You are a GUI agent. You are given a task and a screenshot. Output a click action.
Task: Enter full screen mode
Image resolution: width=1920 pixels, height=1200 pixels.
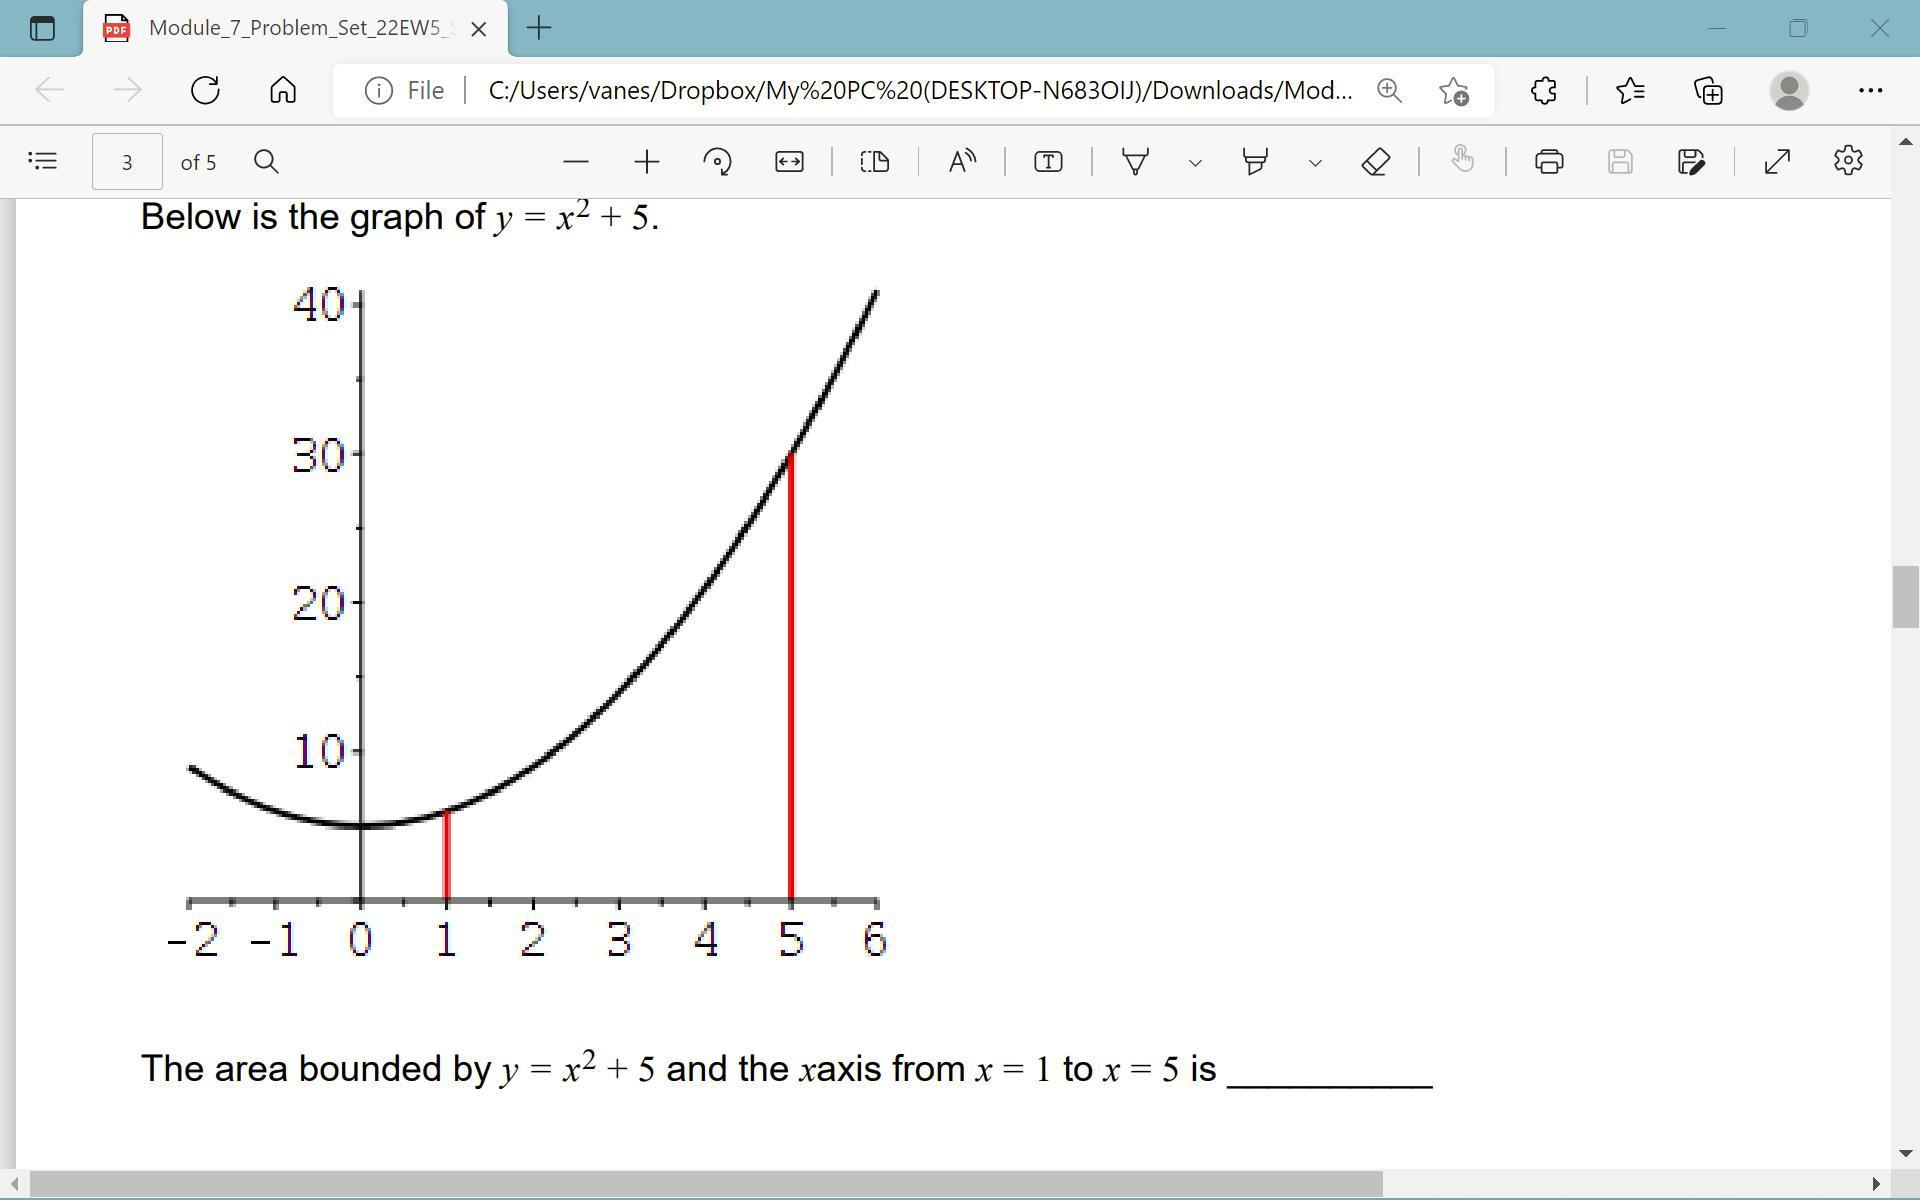pos(1777,161)
